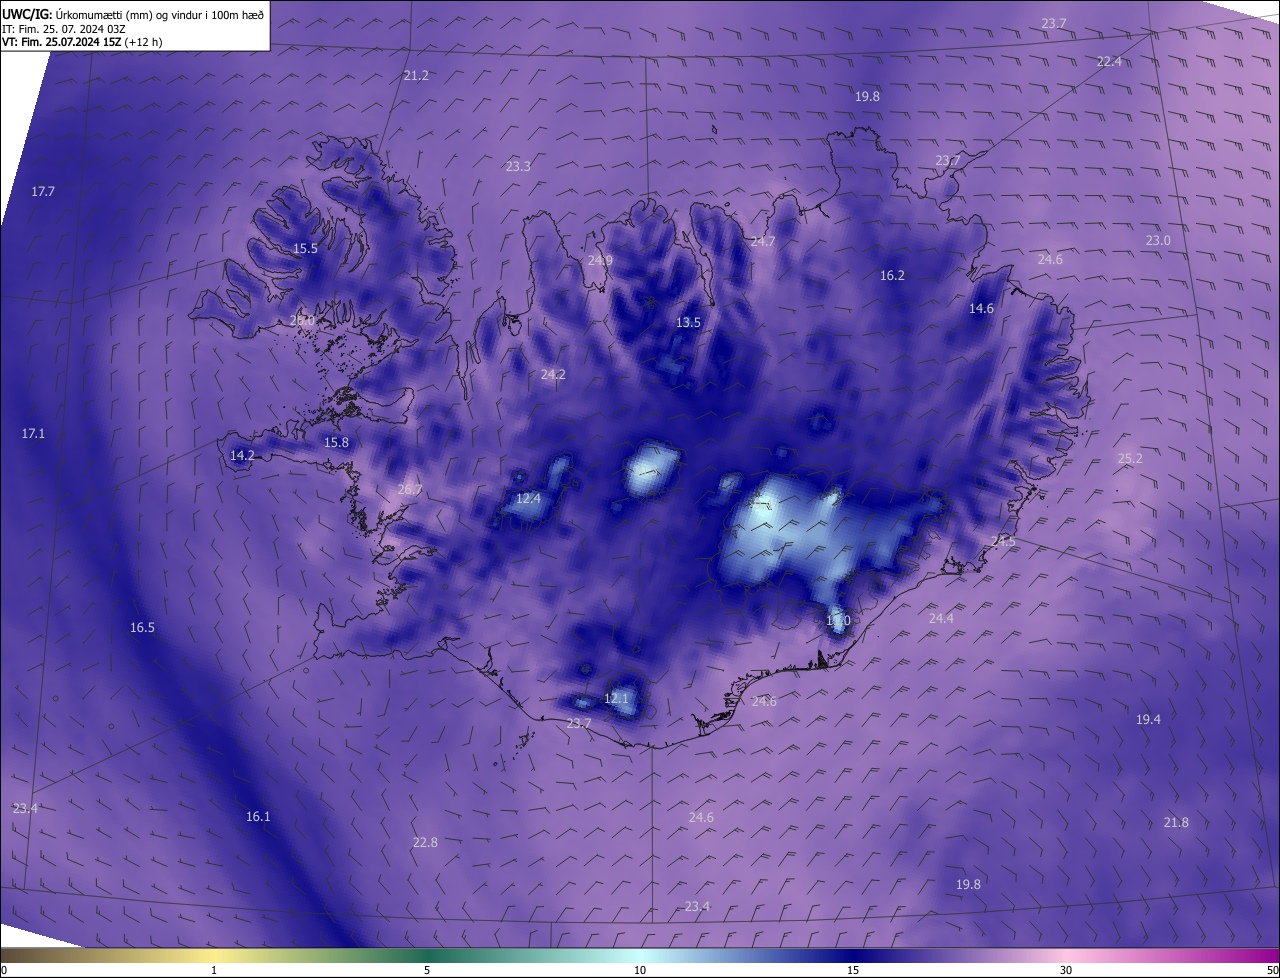Select the 22.4 value label
Viewport: 1280px width, 978px height.
pyautogui.click(x=1109, y=61)
